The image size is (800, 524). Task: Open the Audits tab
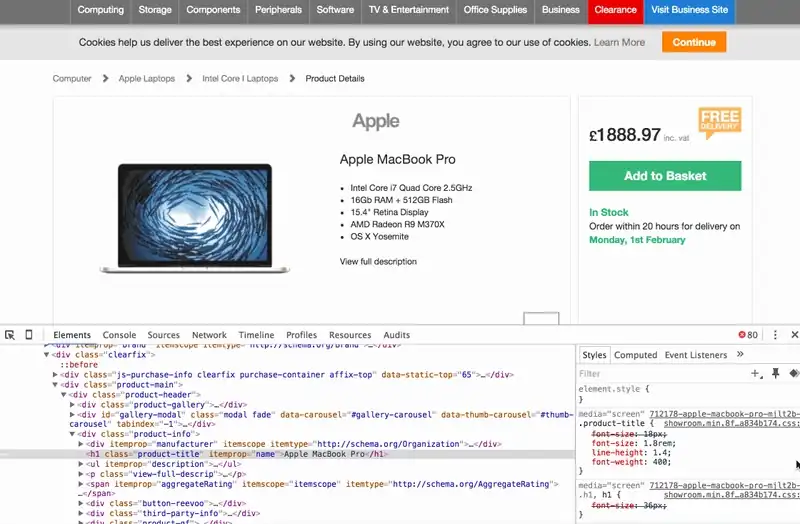396,335
